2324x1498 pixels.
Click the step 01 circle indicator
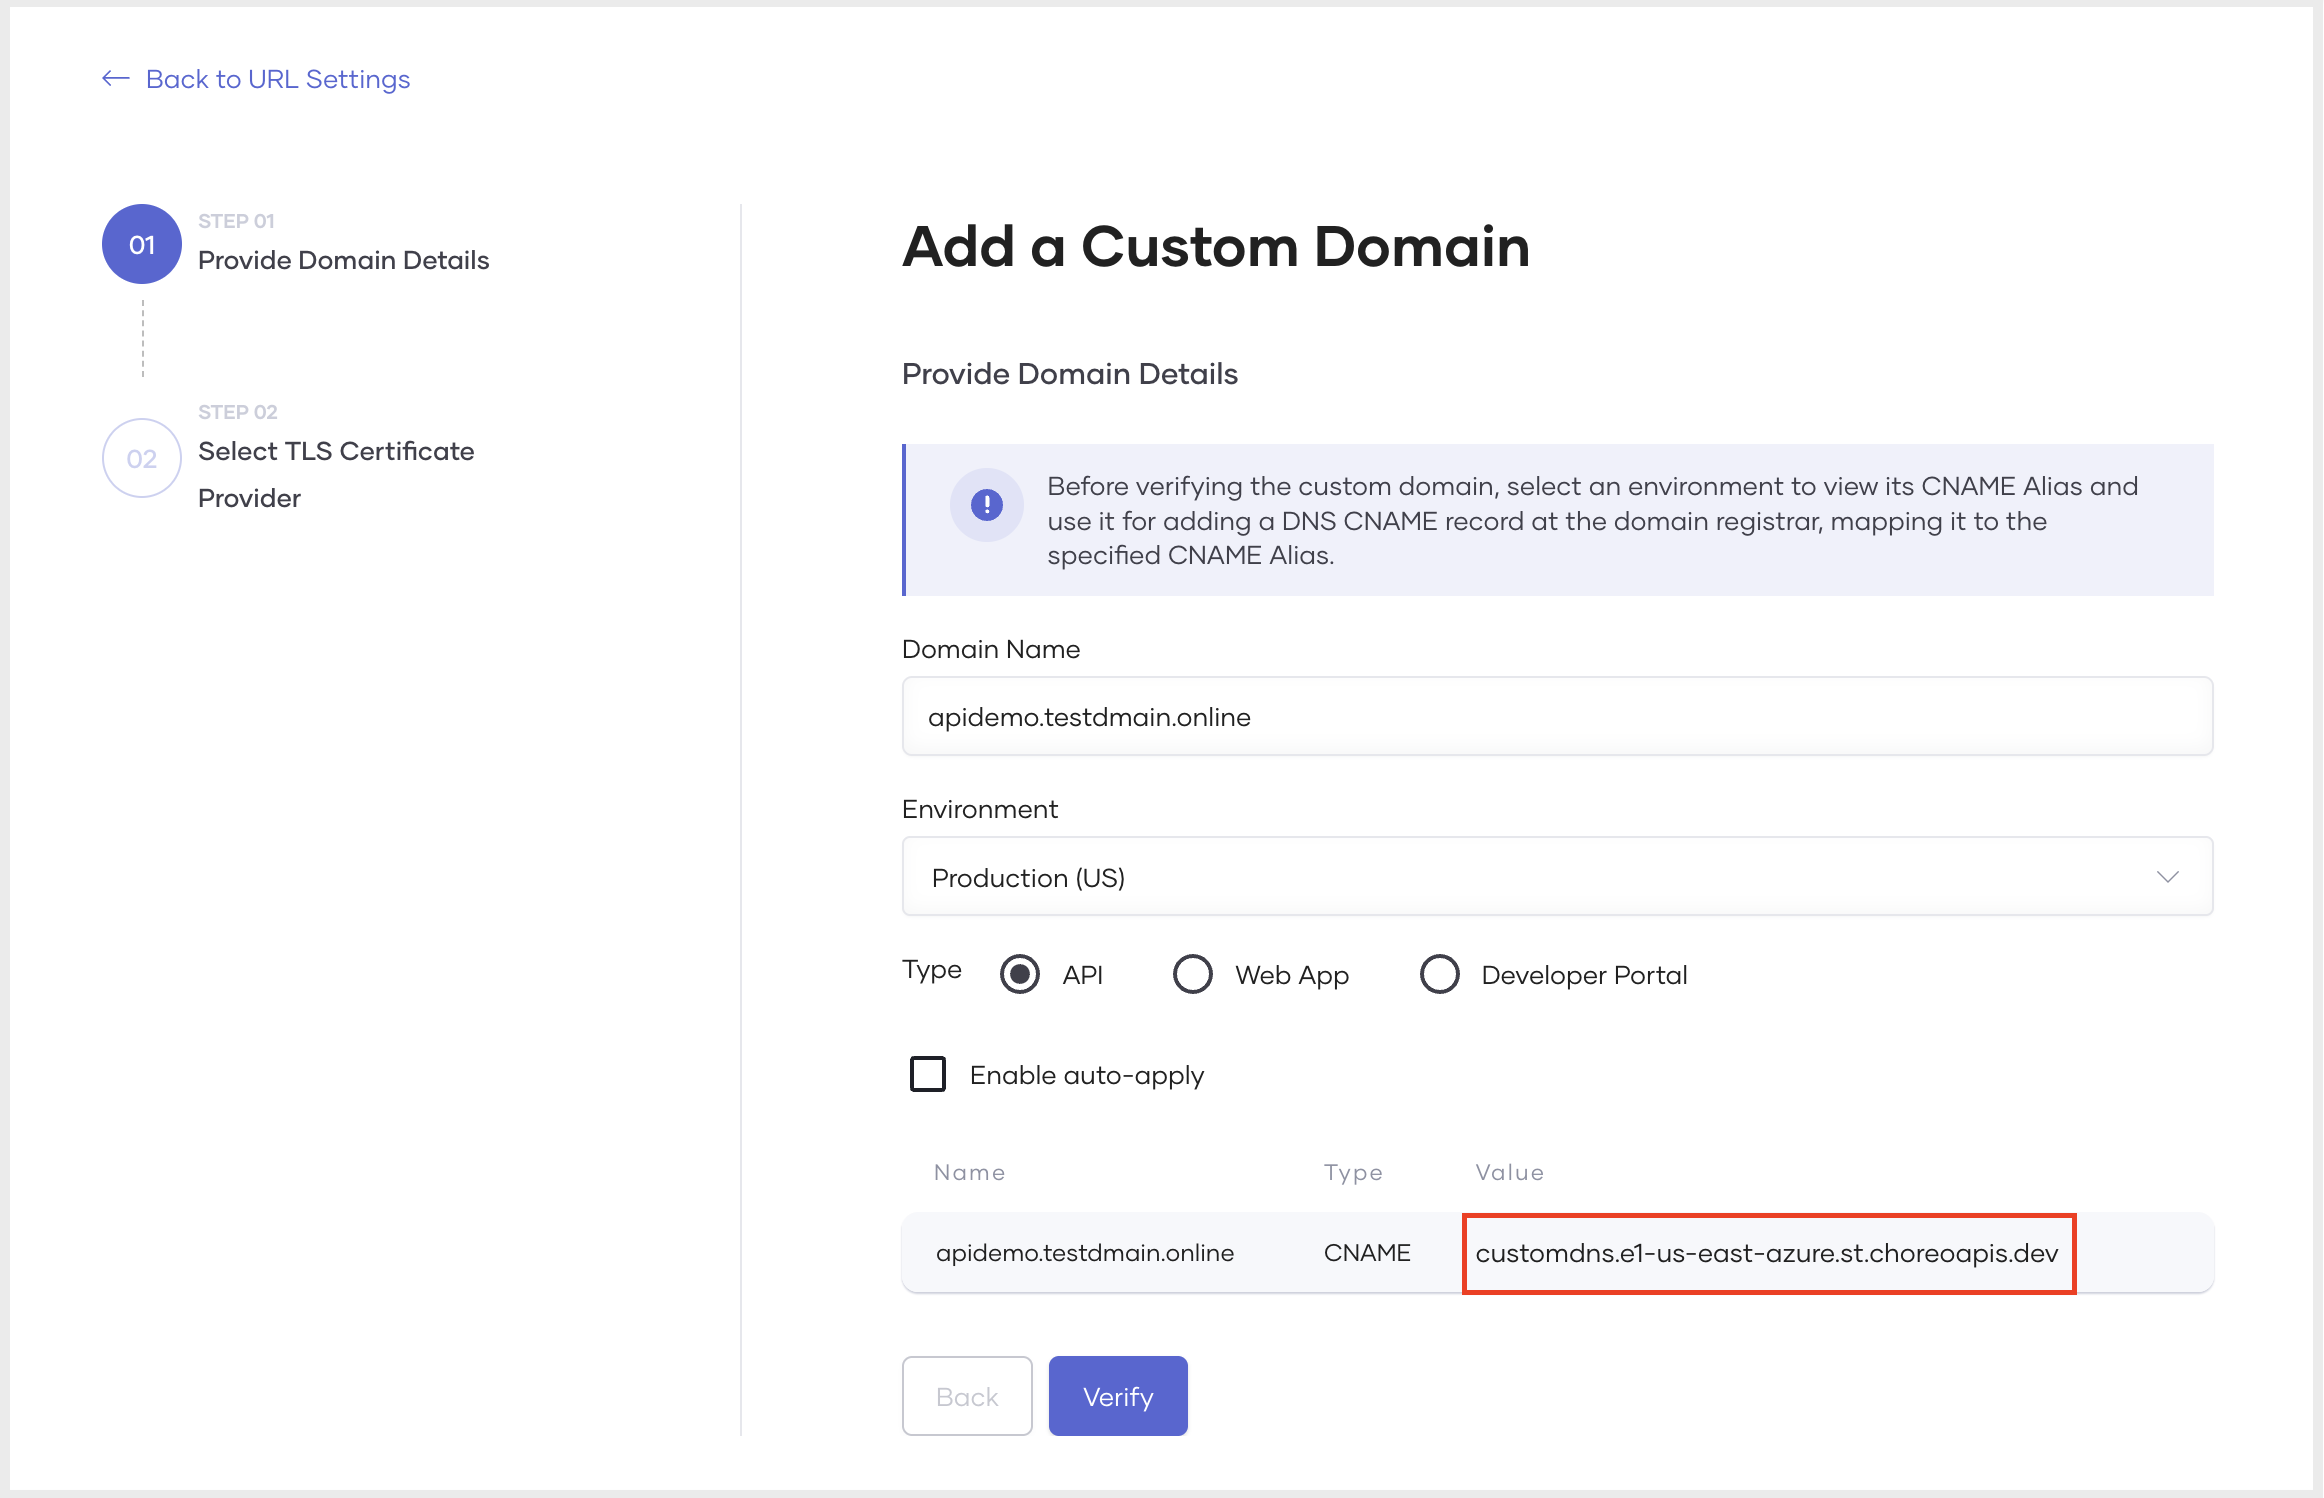click(x=142, y=245)
